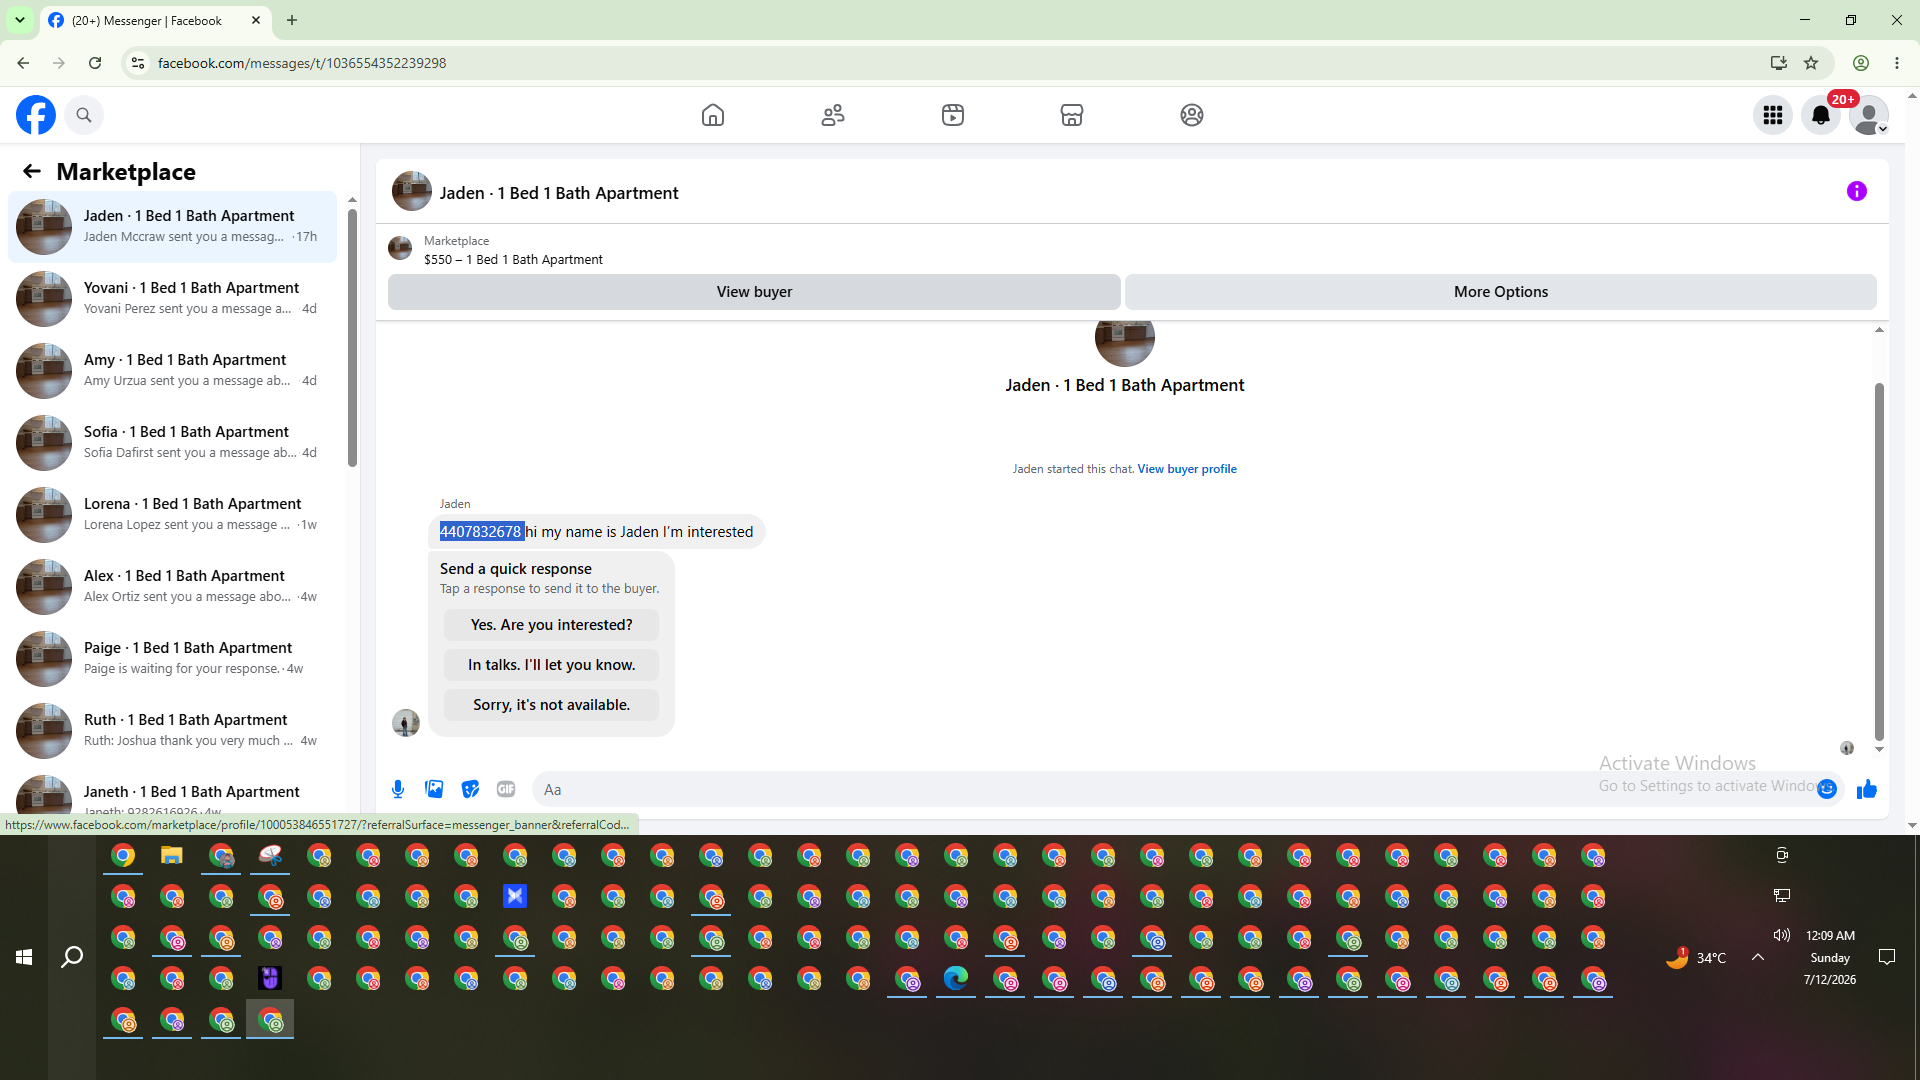View site information icon in address bar
This screenshot has height=1080, width=1920.
click(x=138, y=63)
